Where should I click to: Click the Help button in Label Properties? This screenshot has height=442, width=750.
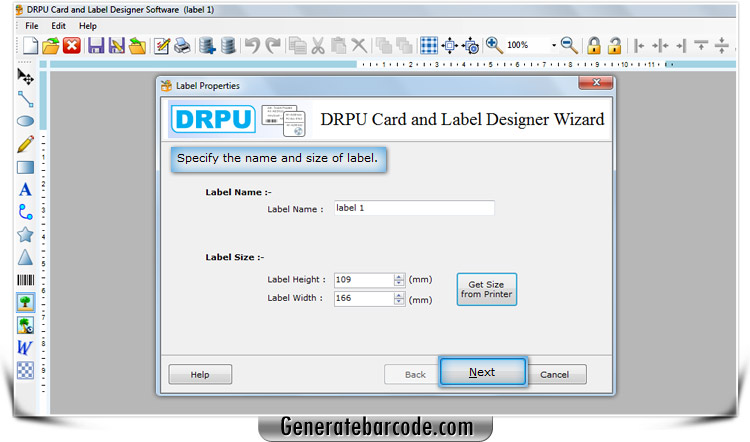coord(200,375)
